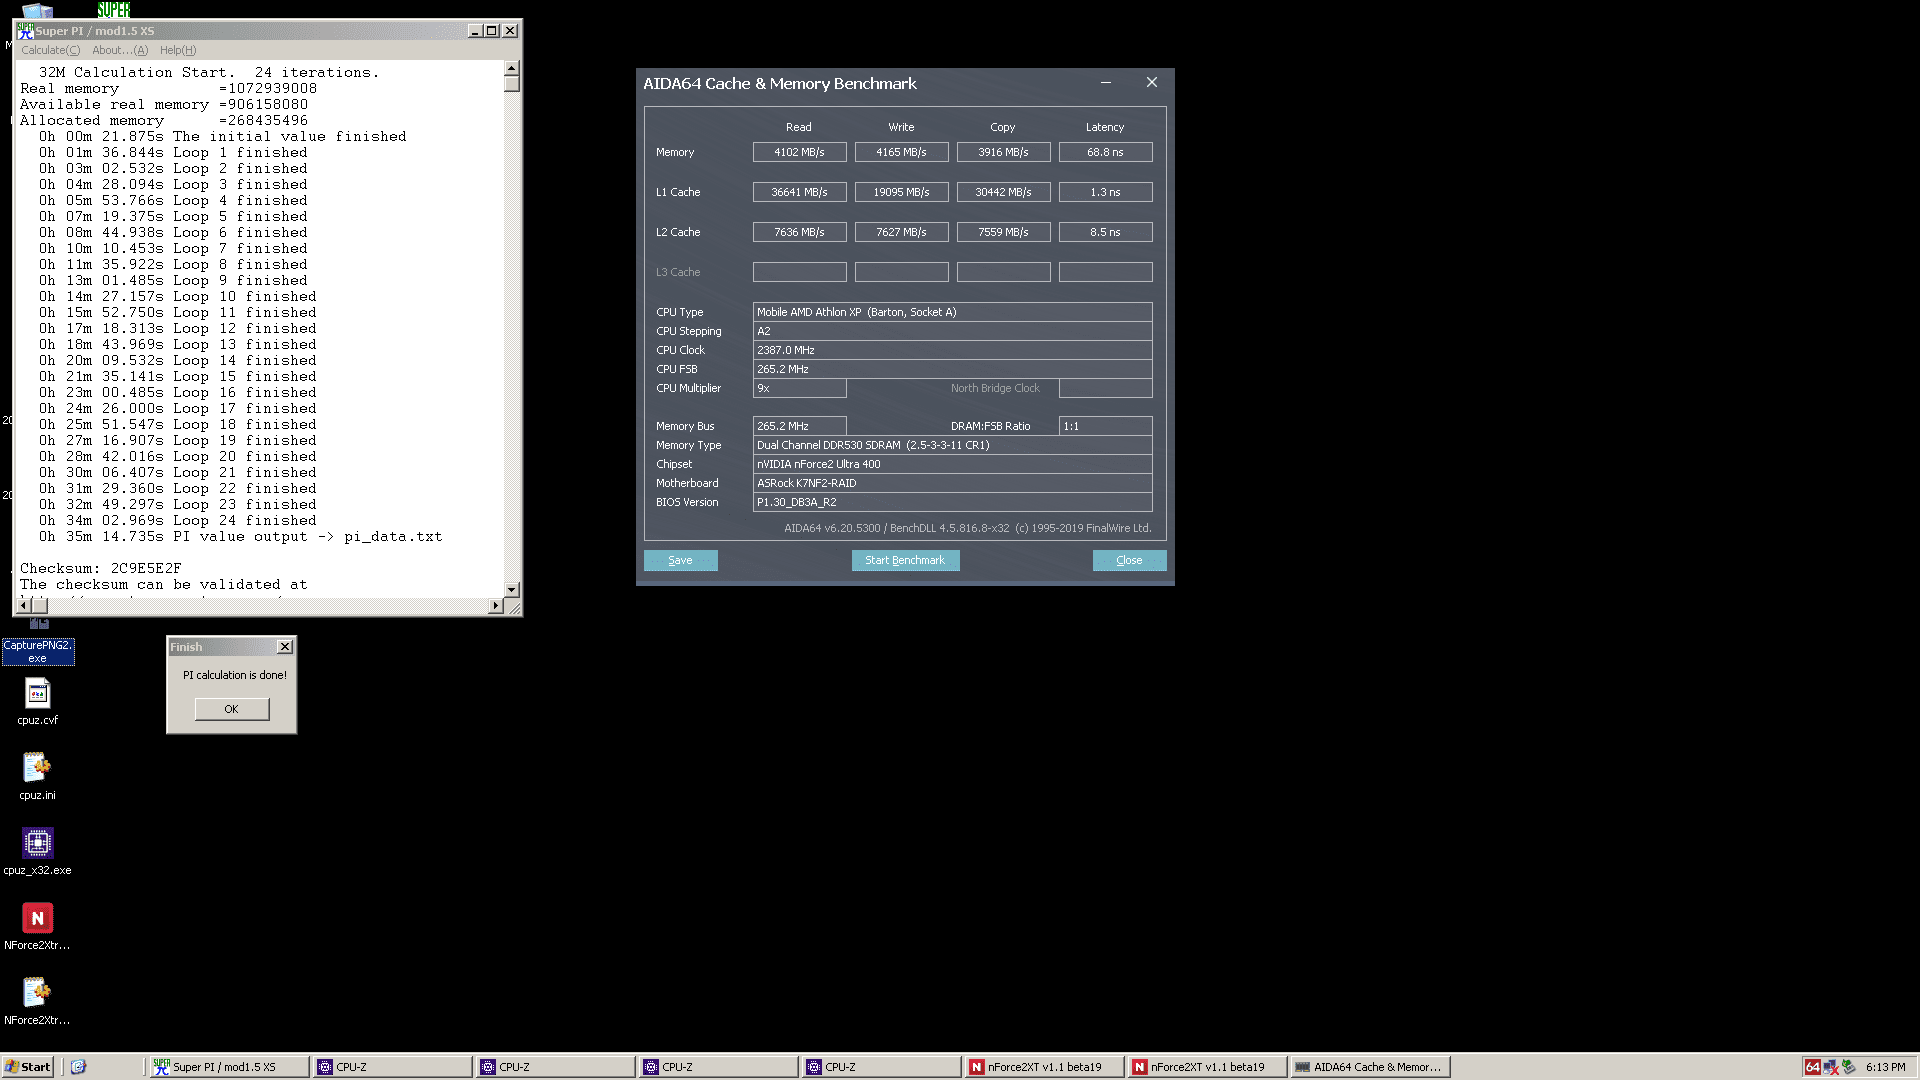Open the About...(A) menu in Super PI
Image resolution: width=1920 pixels, height=1080 pixels.
[120, 50]
